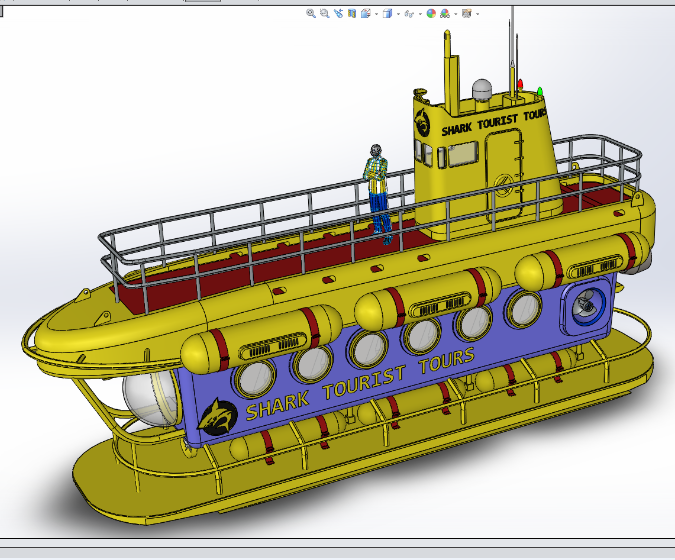
Task: Click the Display Style cube icon
Action: (x=387, y=14)
